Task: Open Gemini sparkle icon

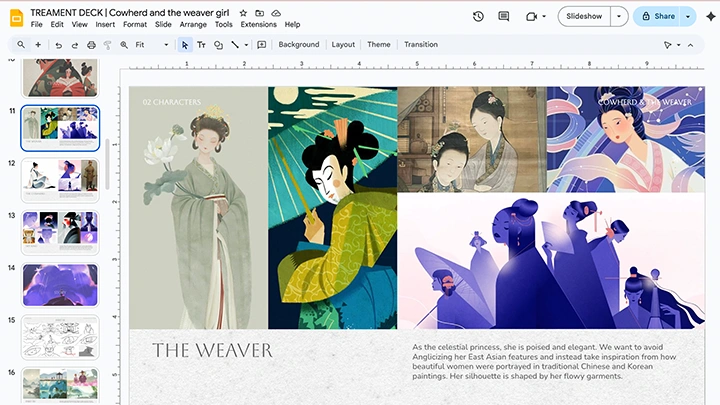Action: tap(711, 17)
